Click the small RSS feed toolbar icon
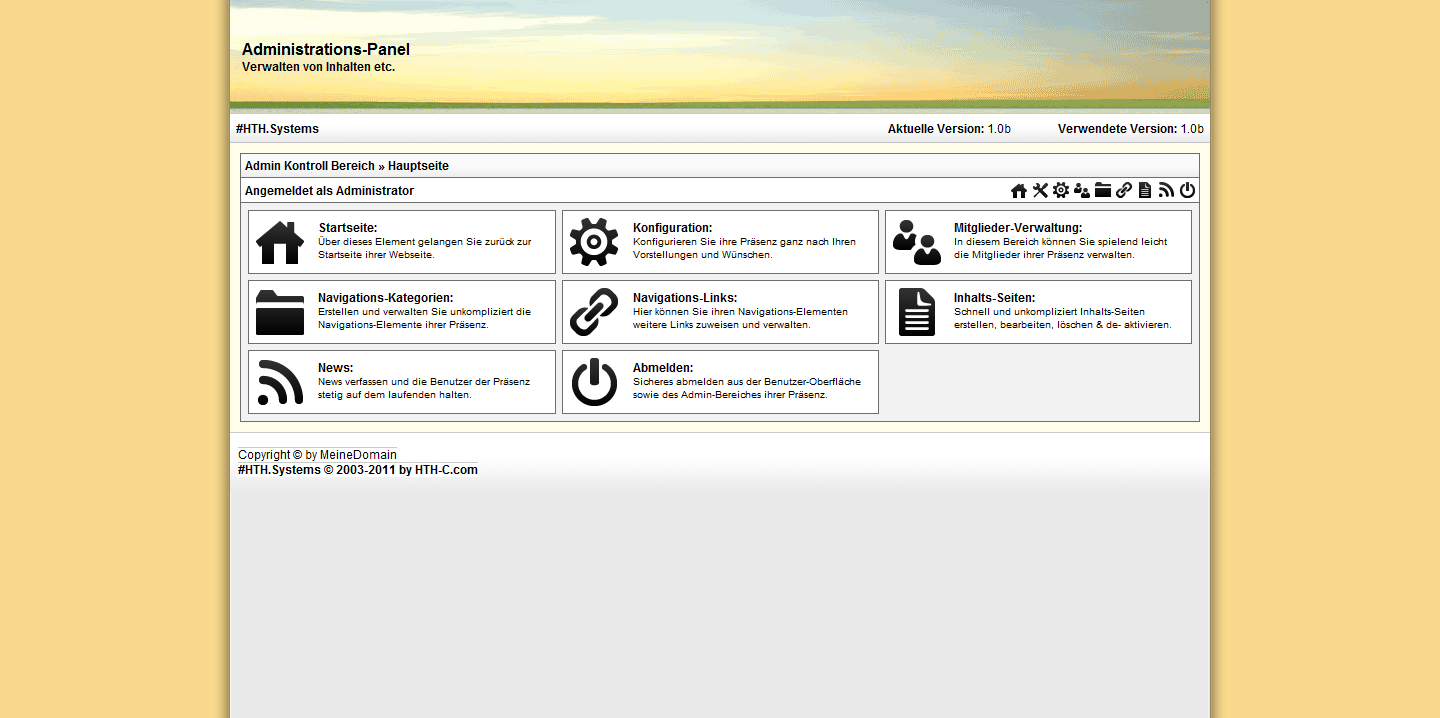Image resolution: width=1440 pixels, height=718 pixels. 1166,191
